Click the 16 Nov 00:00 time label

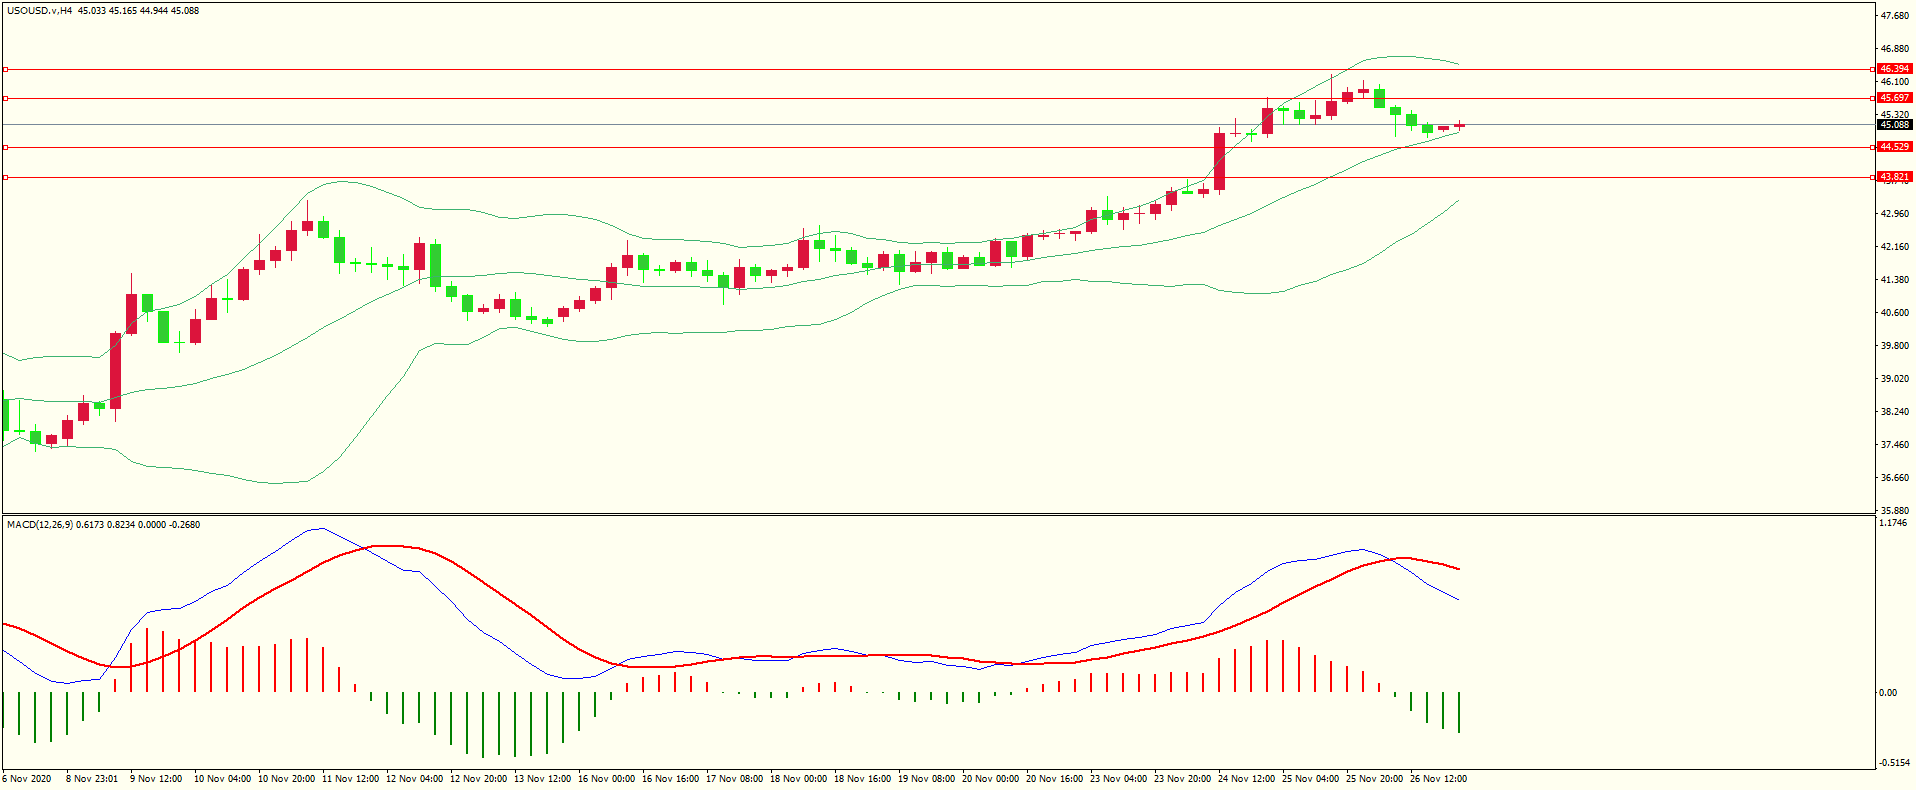tap(606, 779)
